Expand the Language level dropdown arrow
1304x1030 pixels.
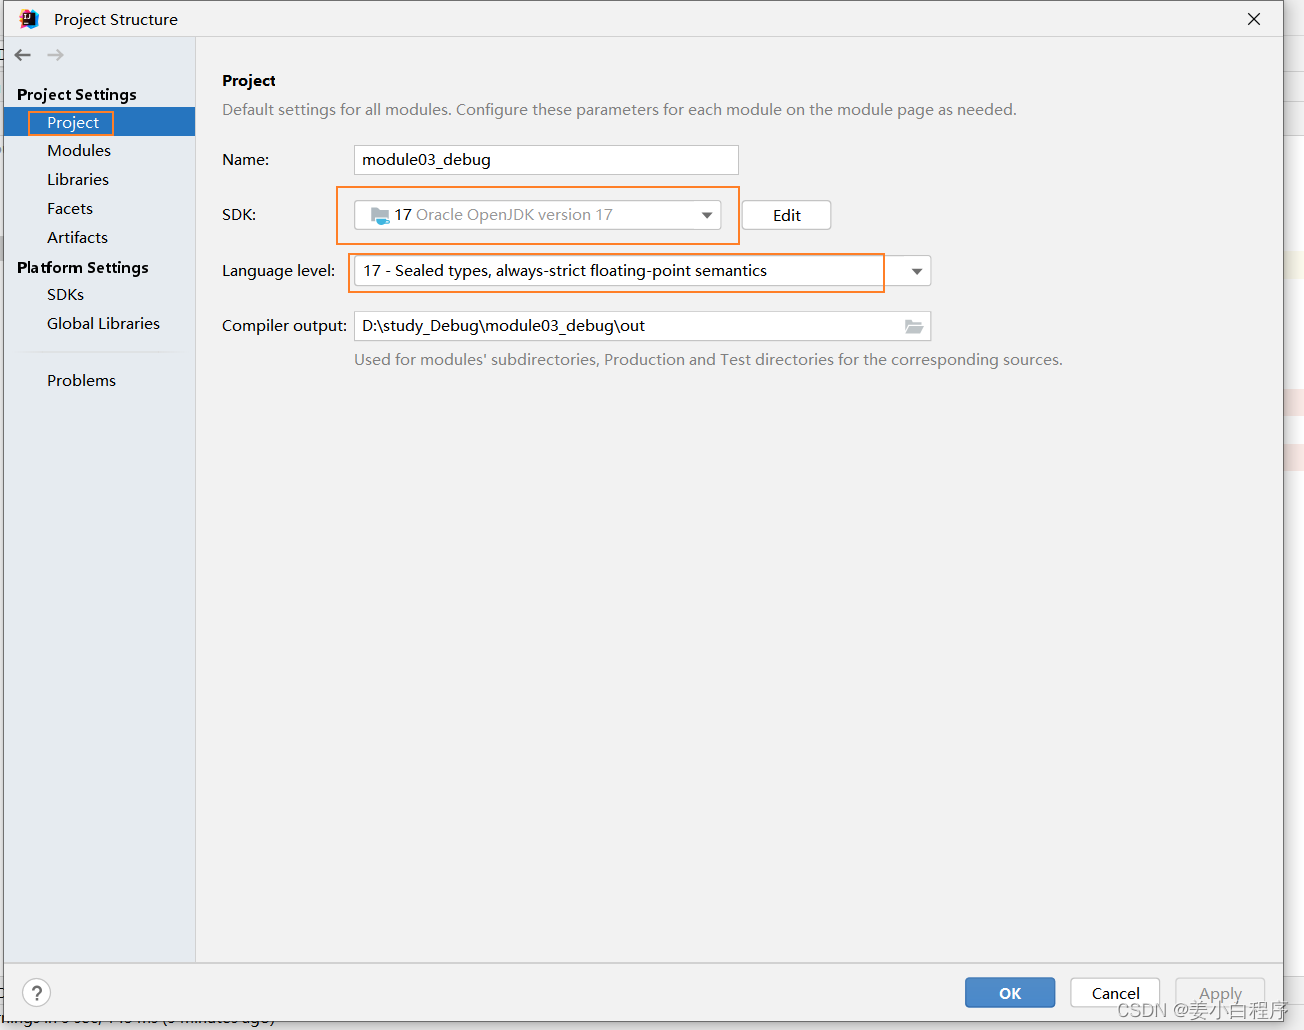click(916, 271)
